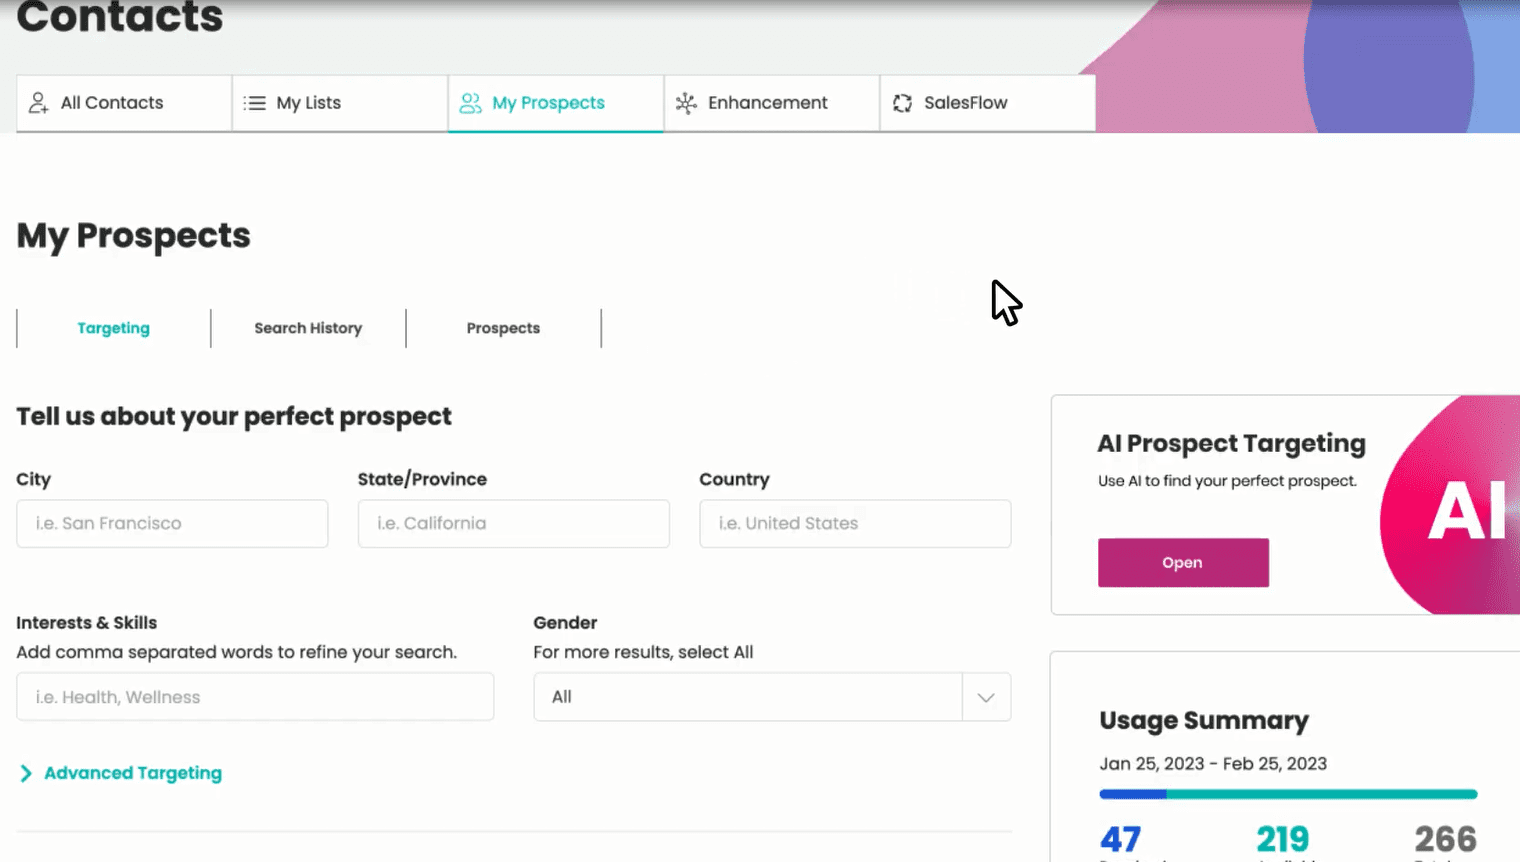Click the My Prospects people icon
This screenshot has height=862, width=1520.
pos(470,103)
